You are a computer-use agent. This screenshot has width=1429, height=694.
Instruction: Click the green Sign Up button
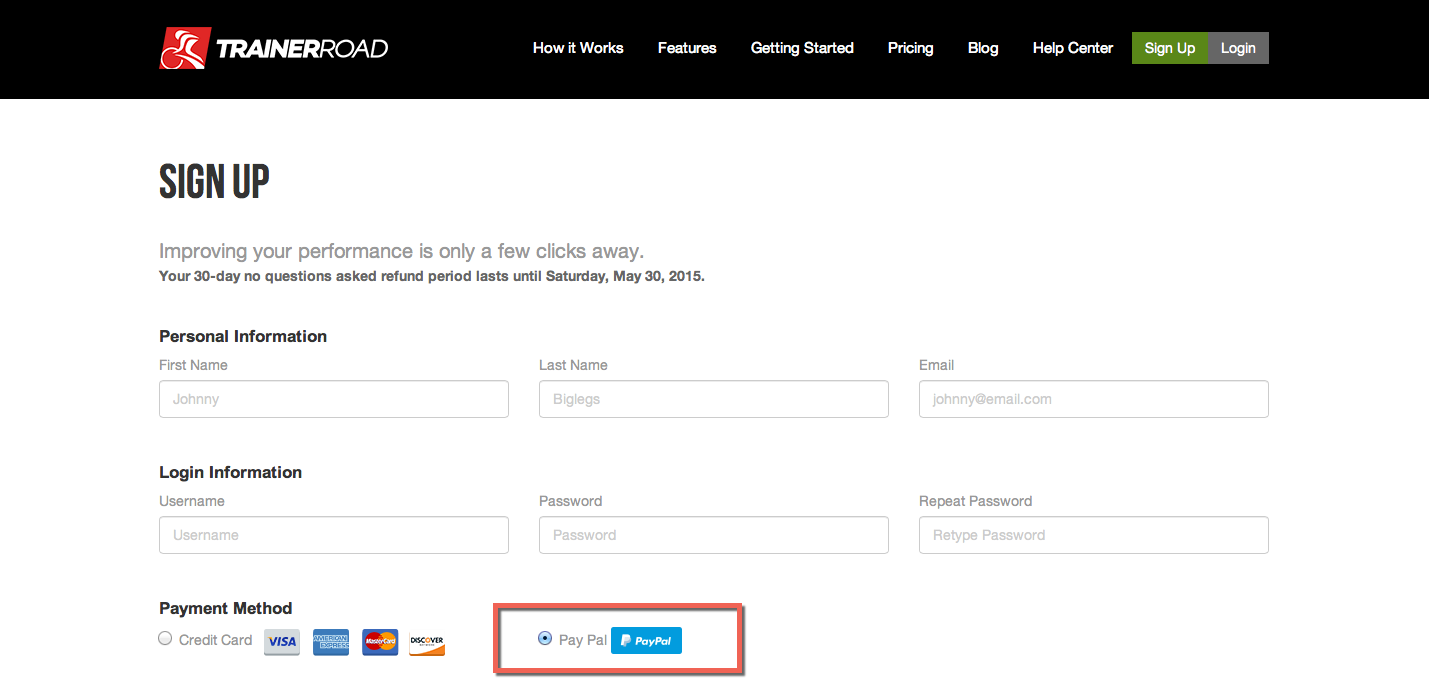(x=1170, y=48)
